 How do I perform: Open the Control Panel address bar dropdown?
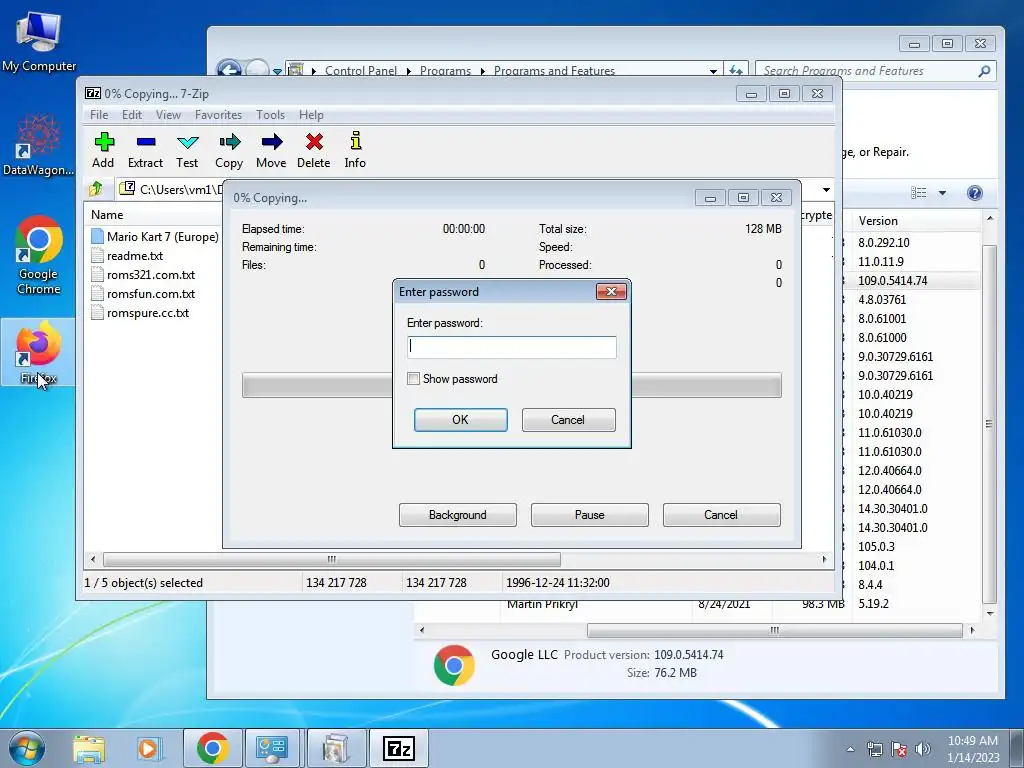(x=713, y=71)
